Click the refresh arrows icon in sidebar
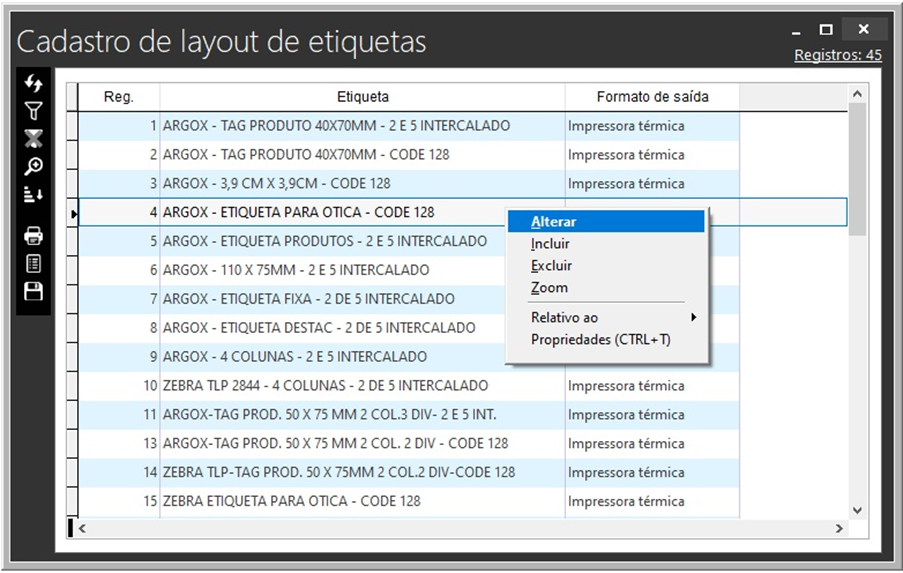Screen dimensions: 903x573 tap(33, 84)
